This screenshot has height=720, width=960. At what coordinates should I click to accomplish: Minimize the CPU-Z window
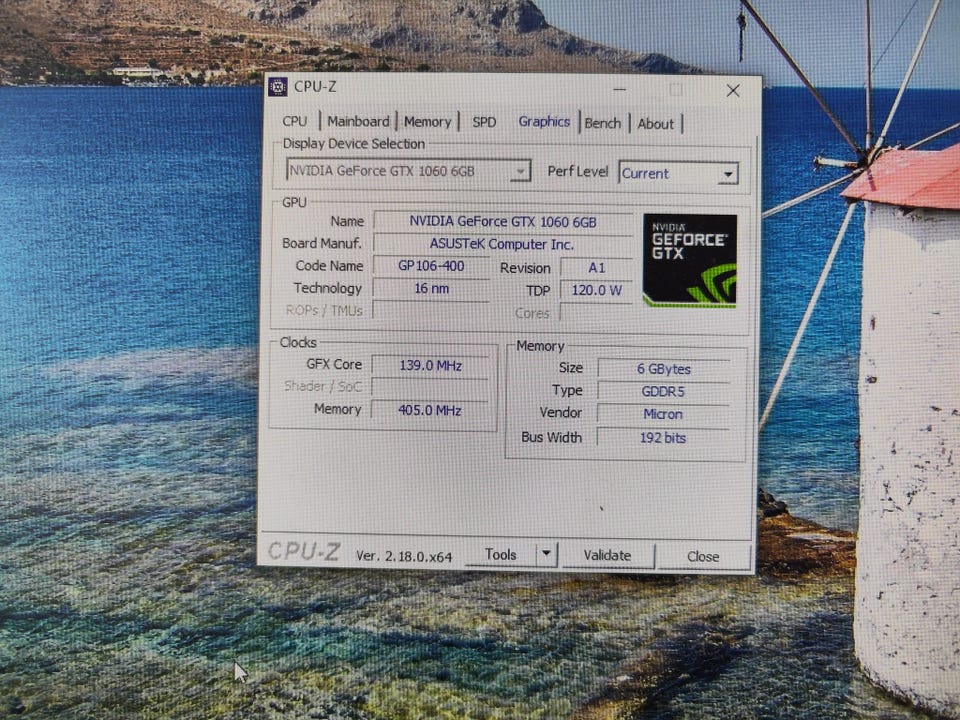click(x=620, y=89)
